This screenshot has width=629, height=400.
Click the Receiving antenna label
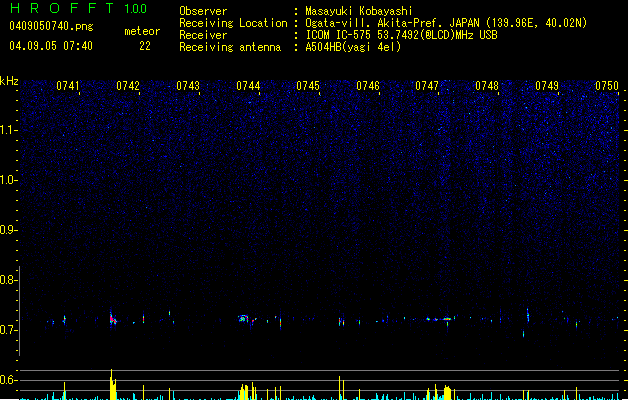pyautogui.click(x=230, y=47)
